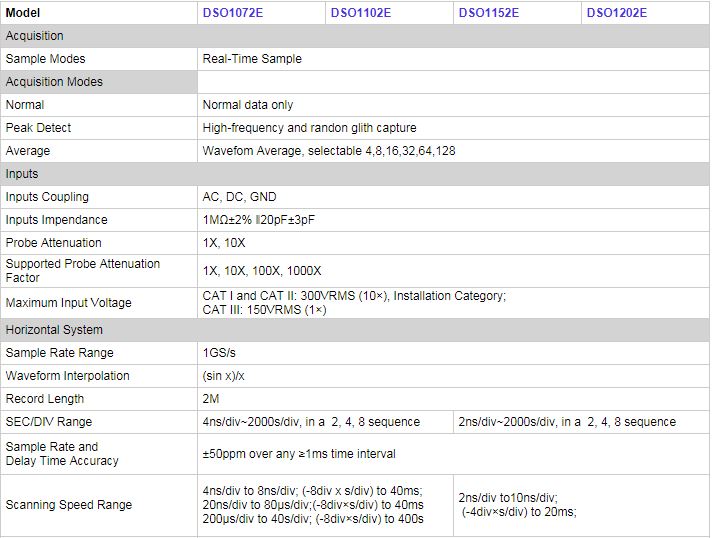Select the 'Real-Time Sample' value
This screenshot has width=715, height=538.
[x=252, y=59]
